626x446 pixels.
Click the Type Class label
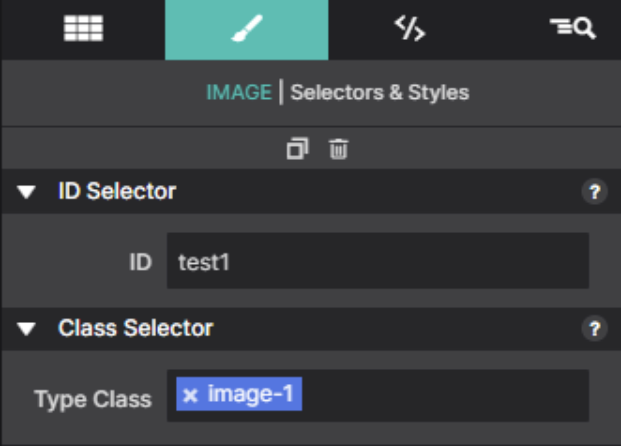tap(92, 399)
